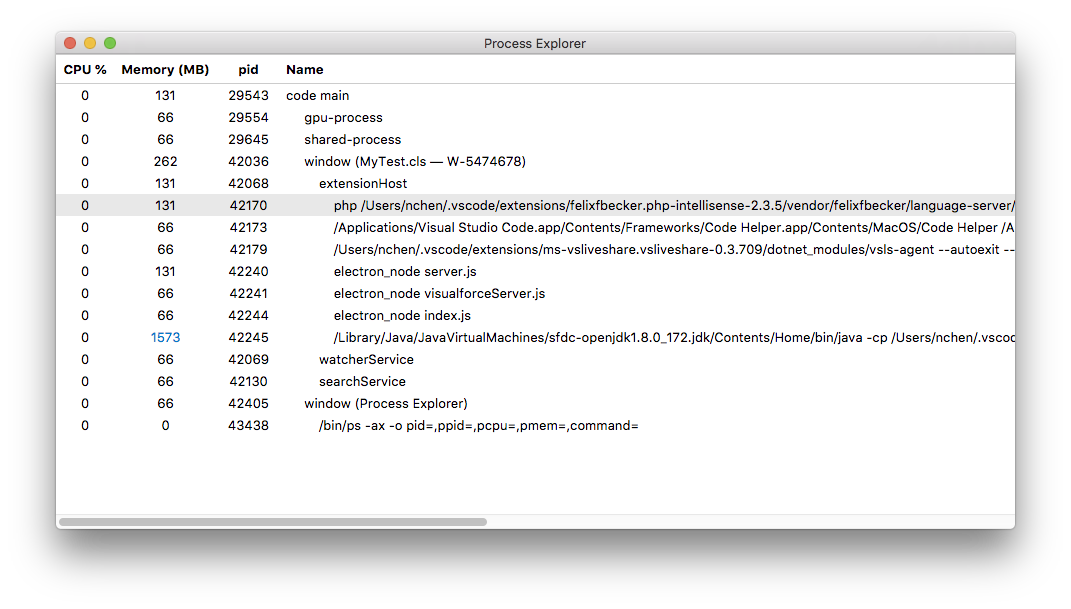The height and width of the screenshot is (609, 1071).
Task: Select the shared-process row
Action: 536,139
